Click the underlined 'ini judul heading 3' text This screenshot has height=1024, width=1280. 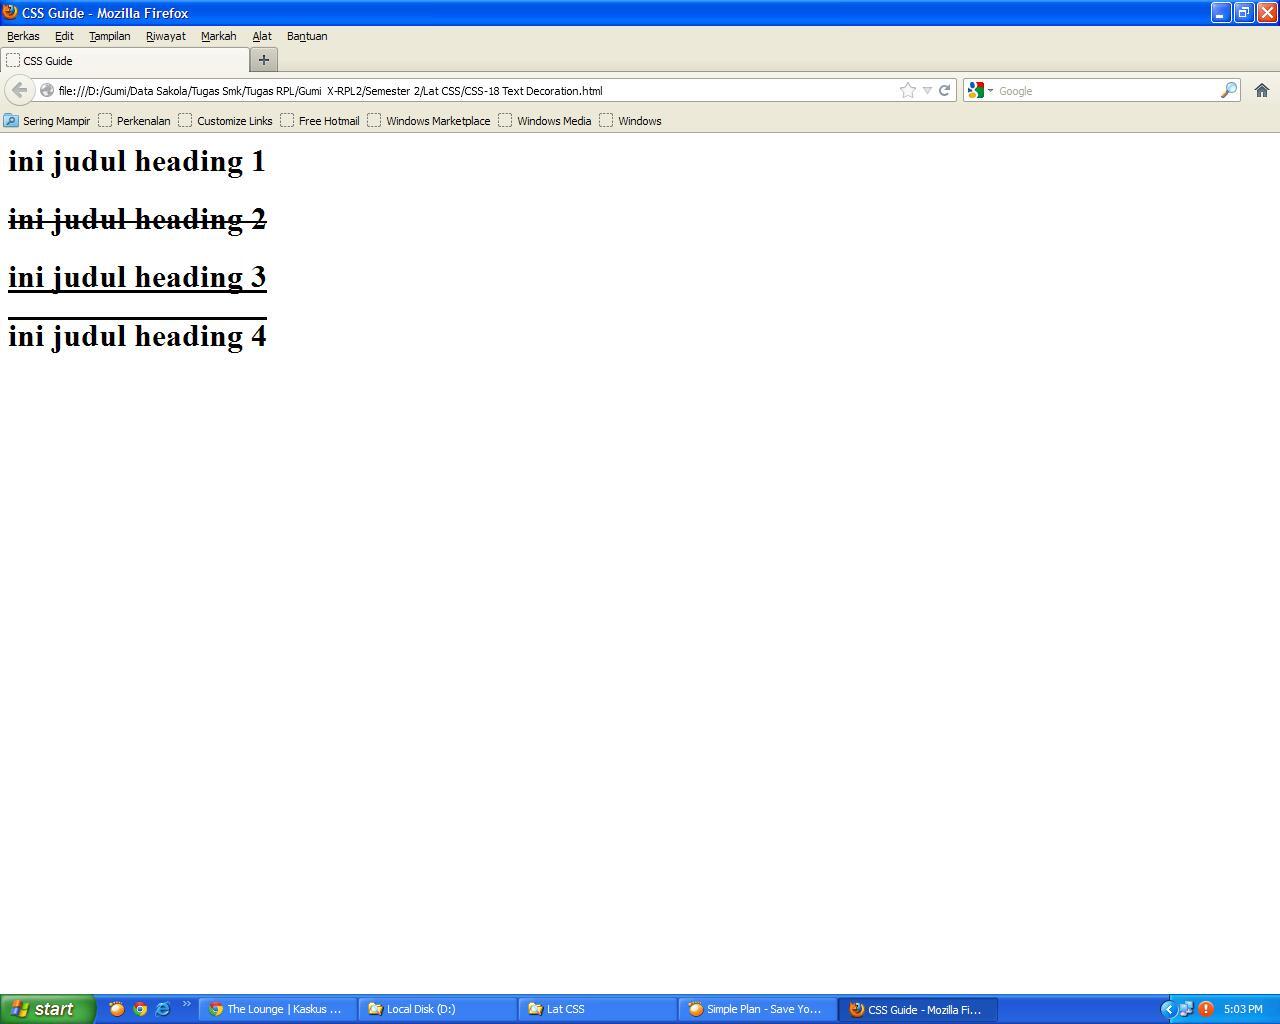pyautogui.click(x=137, y=277)
